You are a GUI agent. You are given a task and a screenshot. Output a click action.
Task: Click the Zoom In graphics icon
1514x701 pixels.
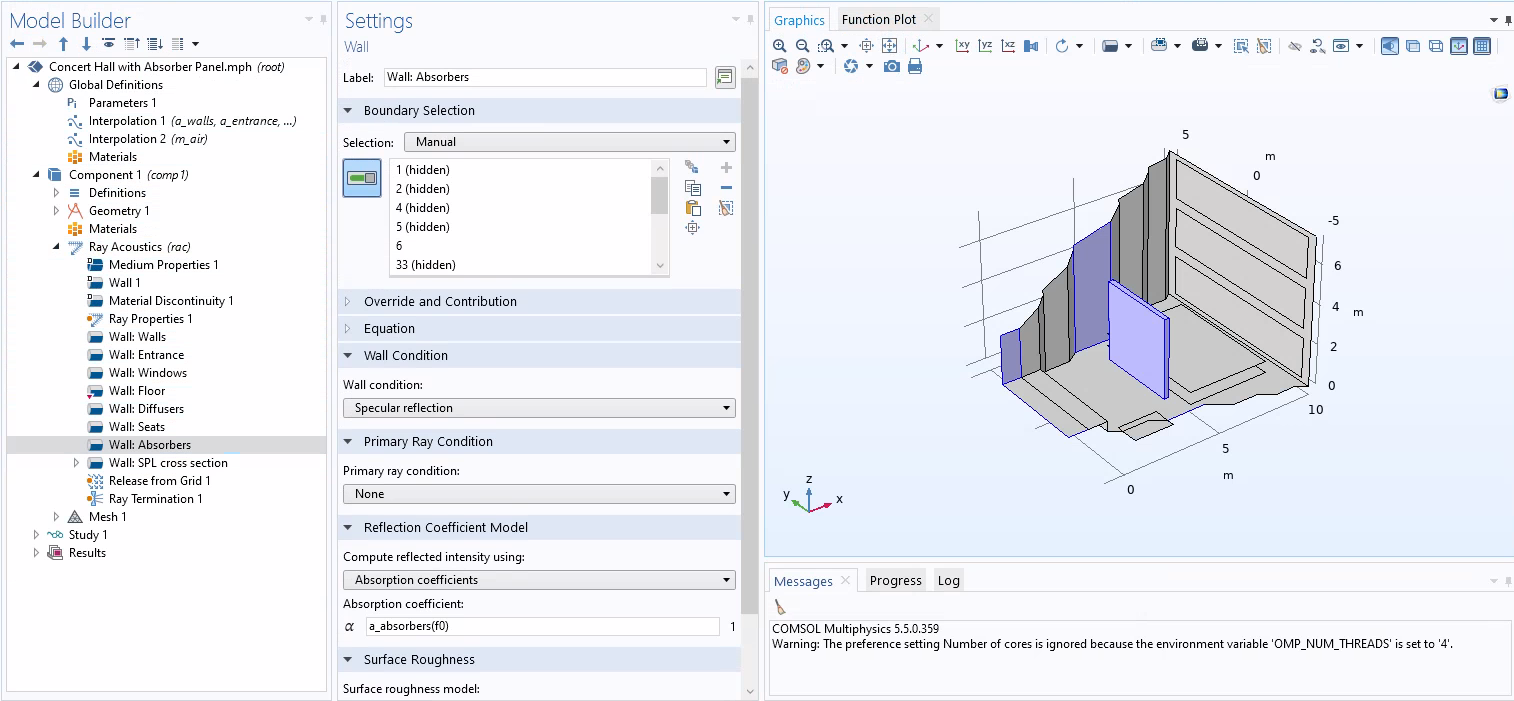coord(780,46)
